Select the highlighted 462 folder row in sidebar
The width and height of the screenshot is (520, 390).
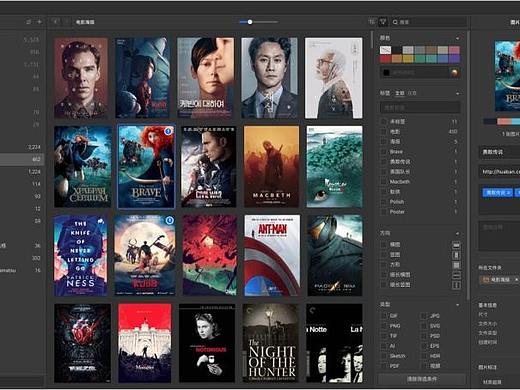(22, 159)
